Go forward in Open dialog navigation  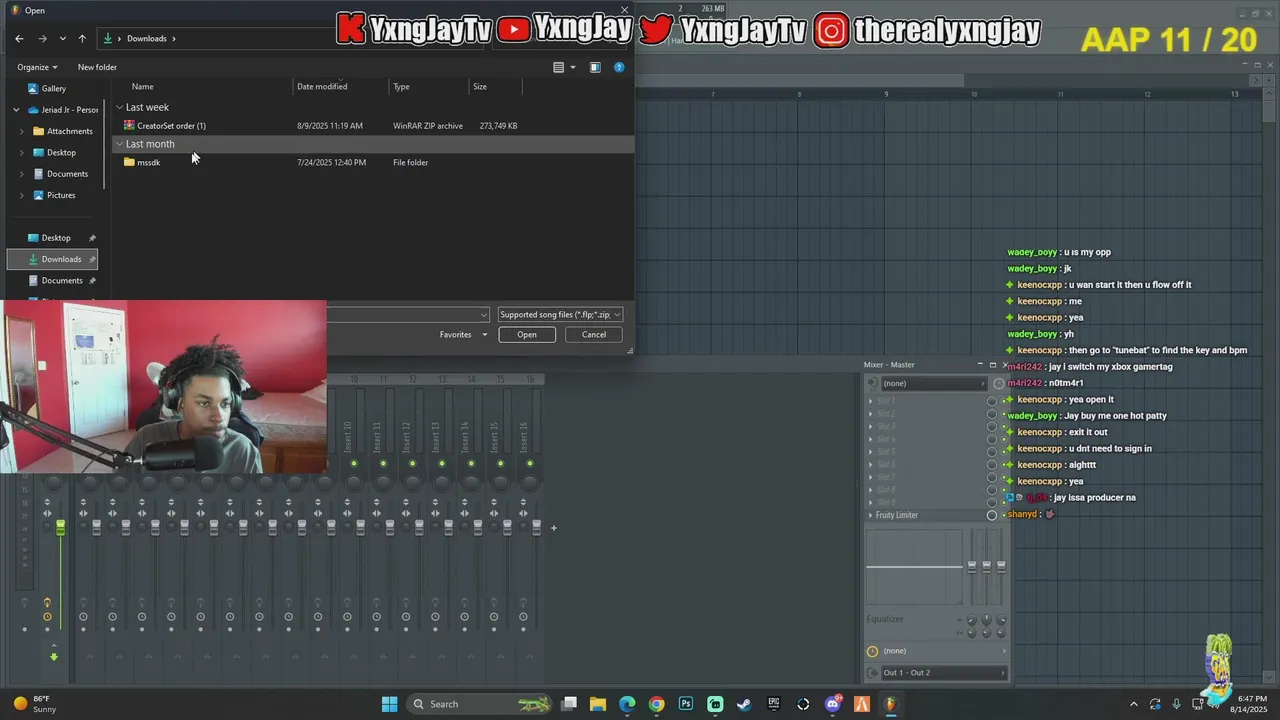(x=42, y=38)
